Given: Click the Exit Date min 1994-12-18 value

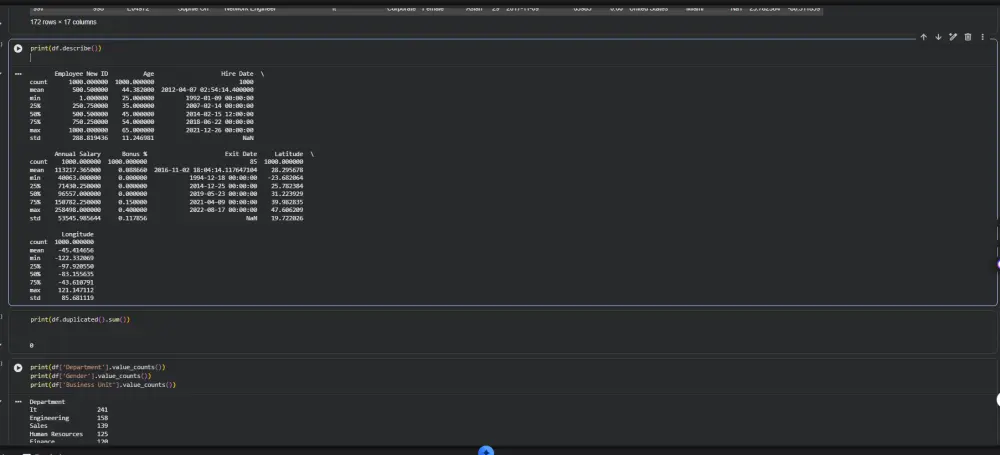Looking at the screenshot, I should click(x=223, y=178).
